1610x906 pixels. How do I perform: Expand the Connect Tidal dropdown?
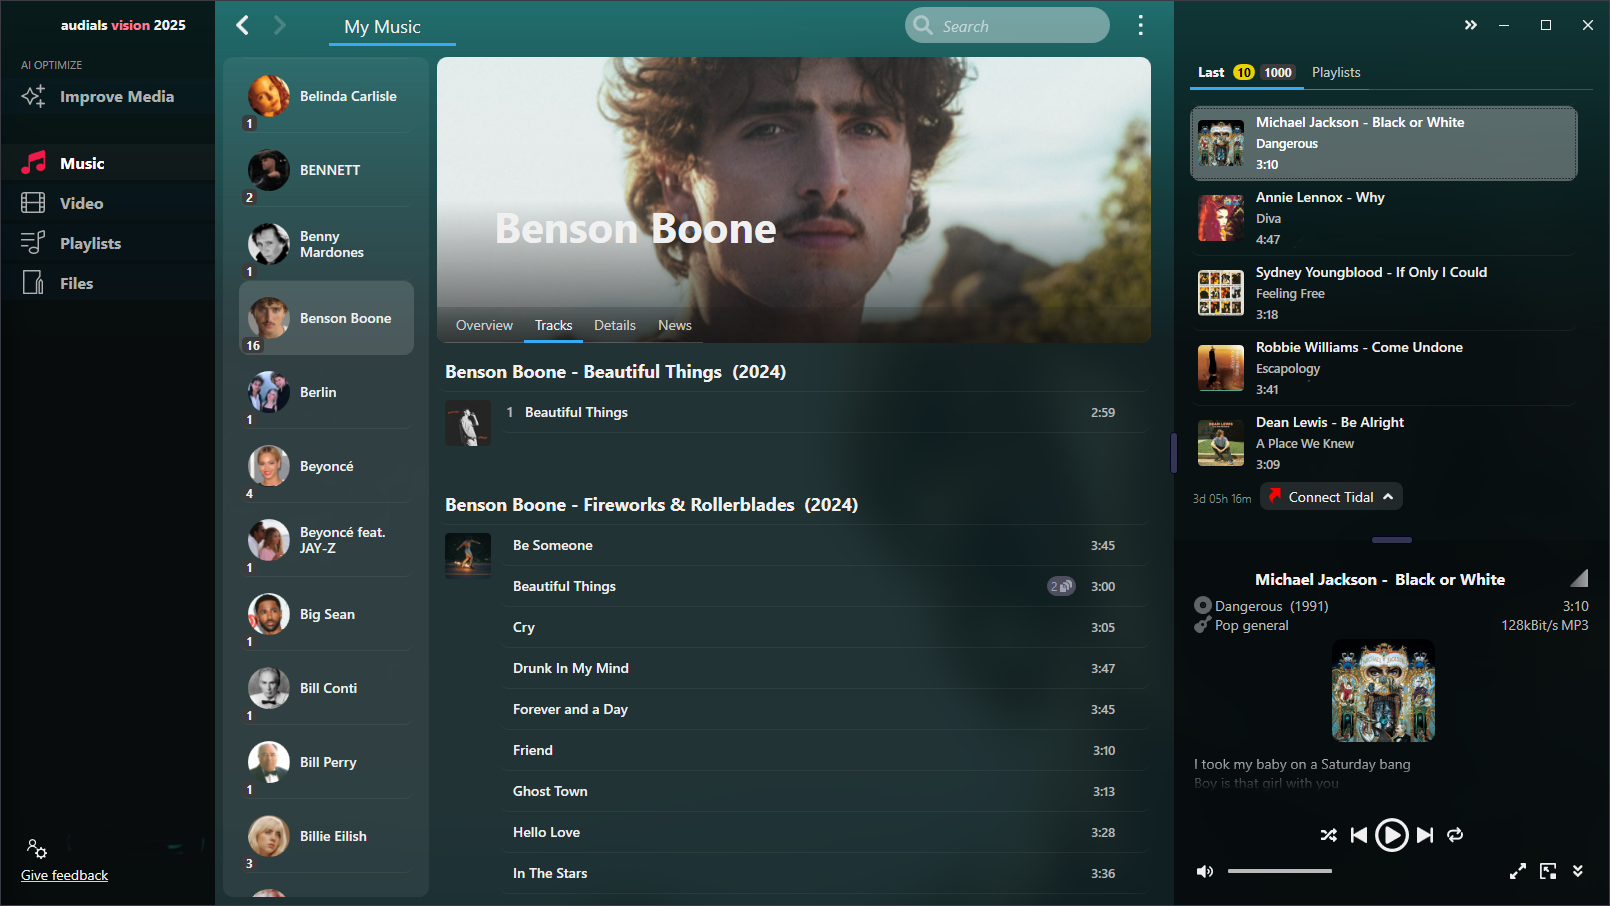click(1388, 497)
